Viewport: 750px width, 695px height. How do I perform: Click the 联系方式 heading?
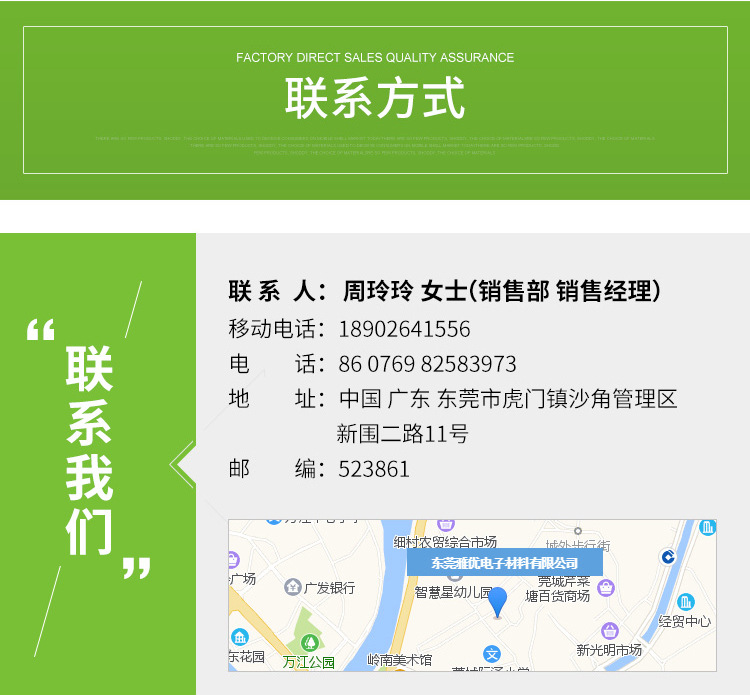375,99
